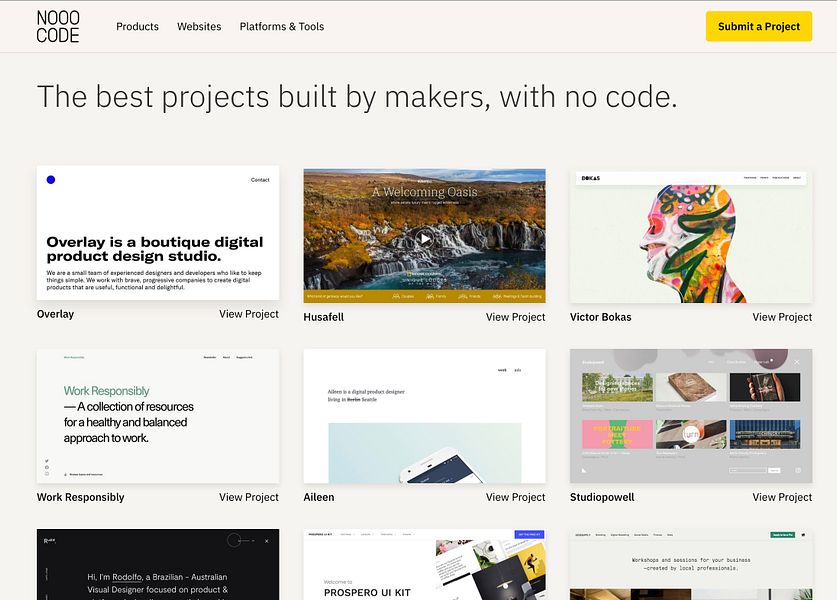Click the NOOO CODE logo
Screen dimensions: 837x600
58,26
